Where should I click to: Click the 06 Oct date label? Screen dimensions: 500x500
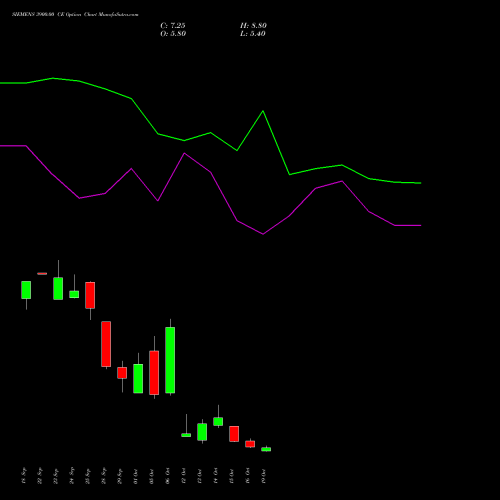[168, 476]
